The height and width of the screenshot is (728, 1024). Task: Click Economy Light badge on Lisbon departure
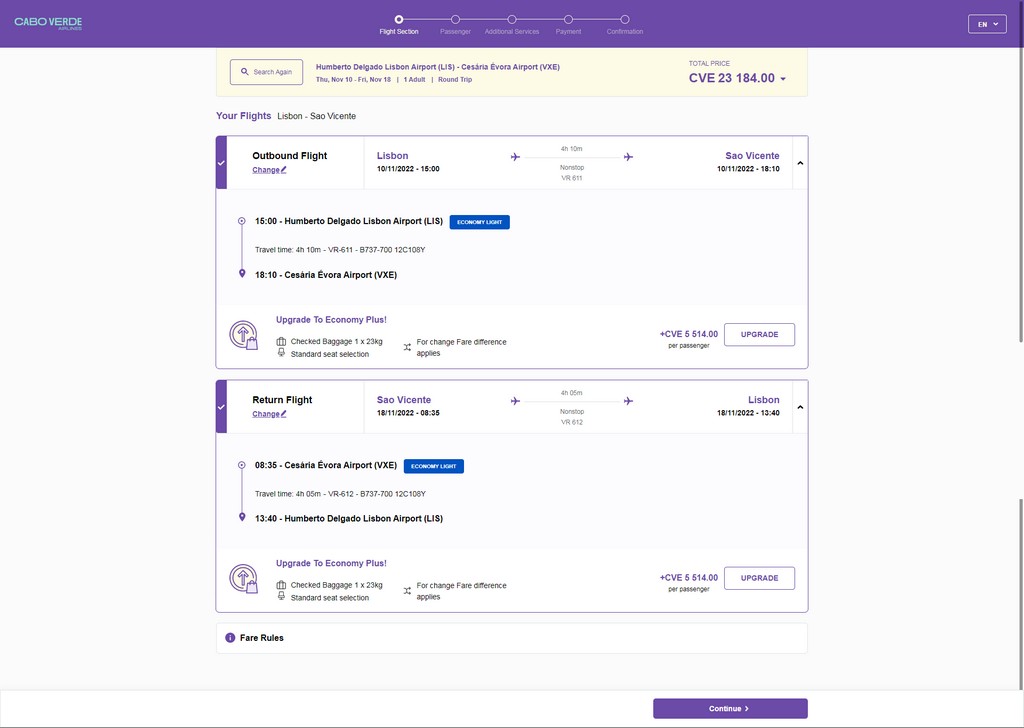pyautogui.click(x=480, y=222)
